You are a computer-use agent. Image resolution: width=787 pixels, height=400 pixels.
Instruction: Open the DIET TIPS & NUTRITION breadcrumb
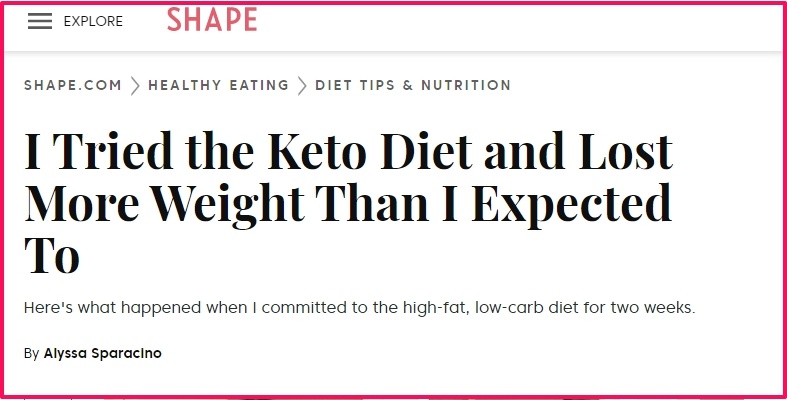tap(413, 85)
